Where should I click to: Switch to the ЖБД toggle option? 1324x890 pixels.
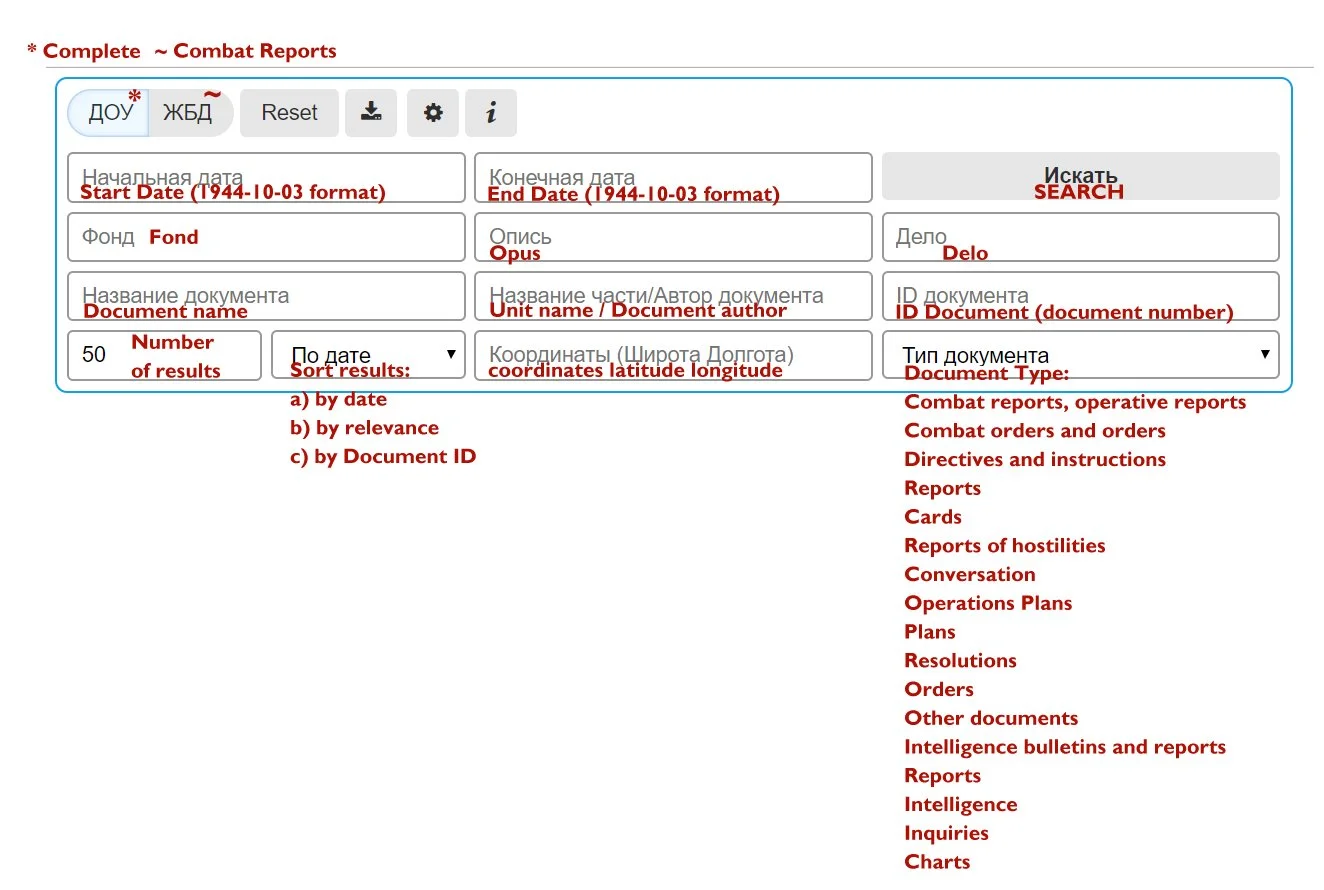[x=190, y=113]
